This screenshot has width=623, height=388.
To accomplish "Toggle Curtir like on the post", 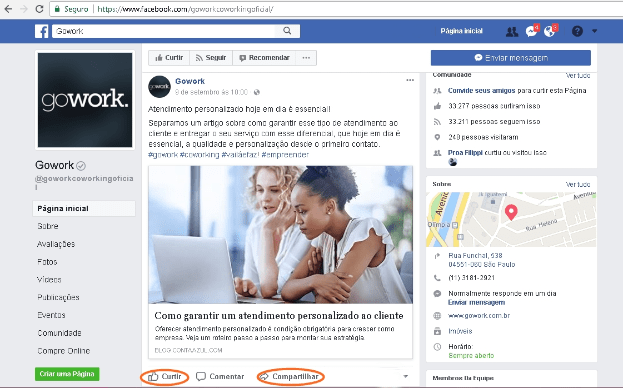I will click(x=164, y=376).
